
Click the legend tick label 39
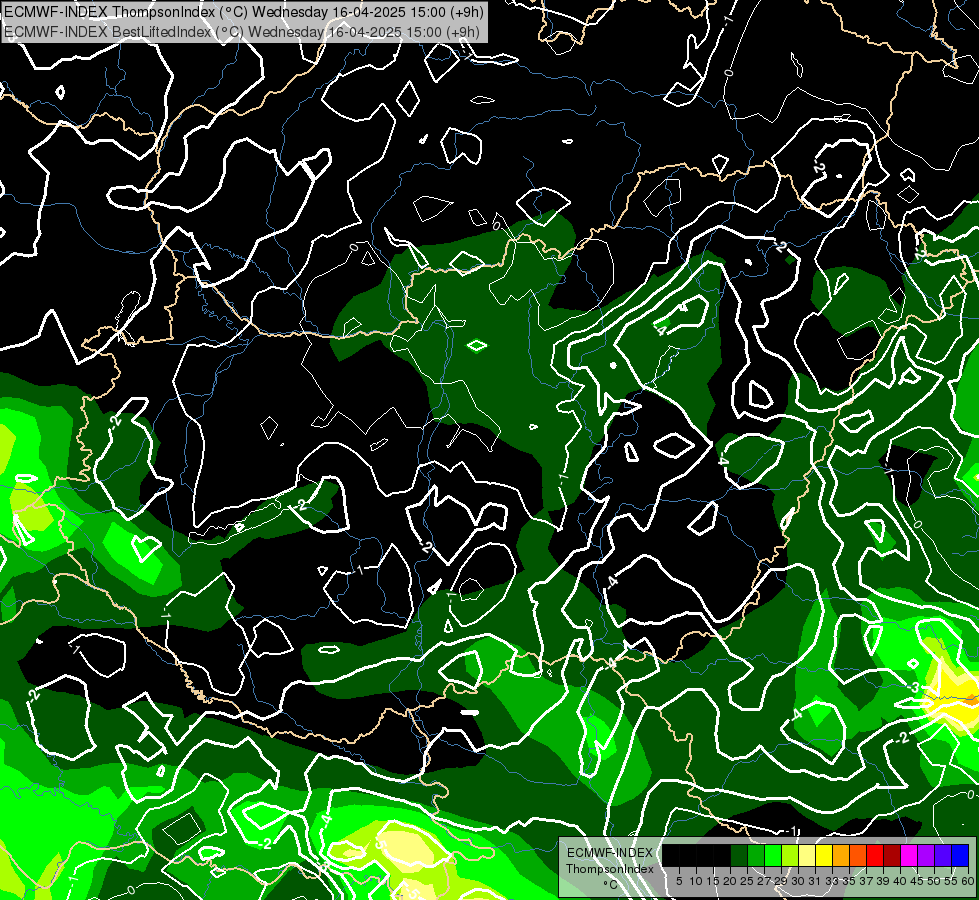point(883,881)
